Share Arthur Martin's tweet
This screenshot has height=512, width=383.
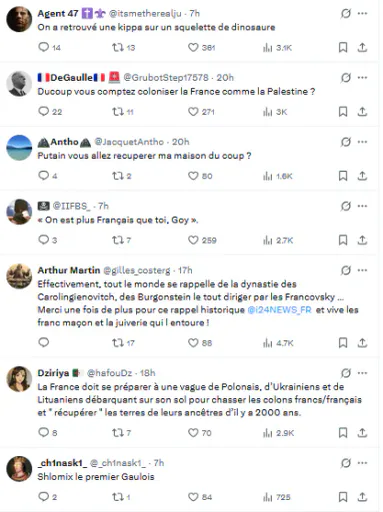pyautogui.click(x=362, y=343)
